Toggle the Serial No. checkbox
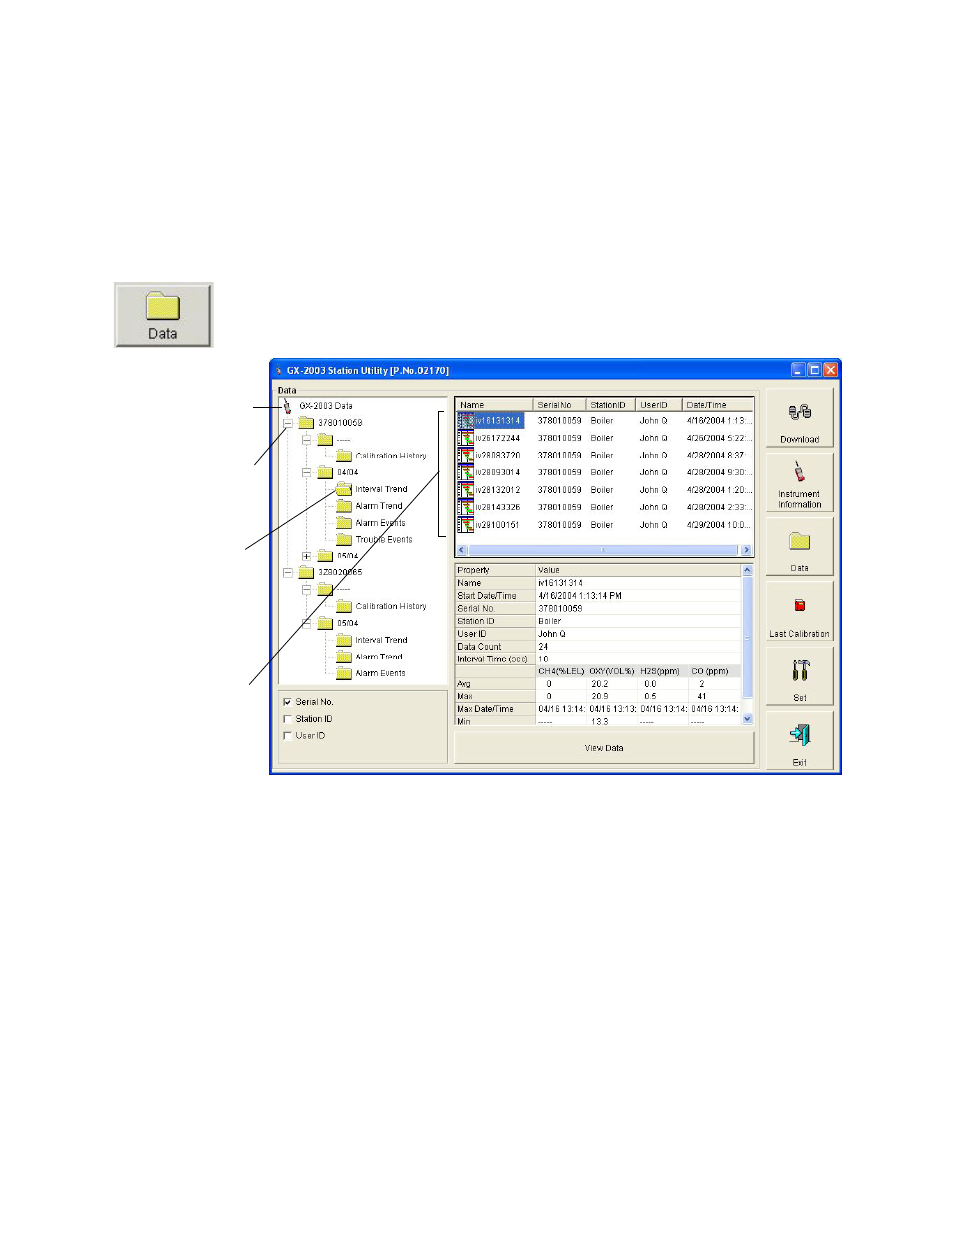This screenshot has width=954, height=1235. (x=288, y=702)
